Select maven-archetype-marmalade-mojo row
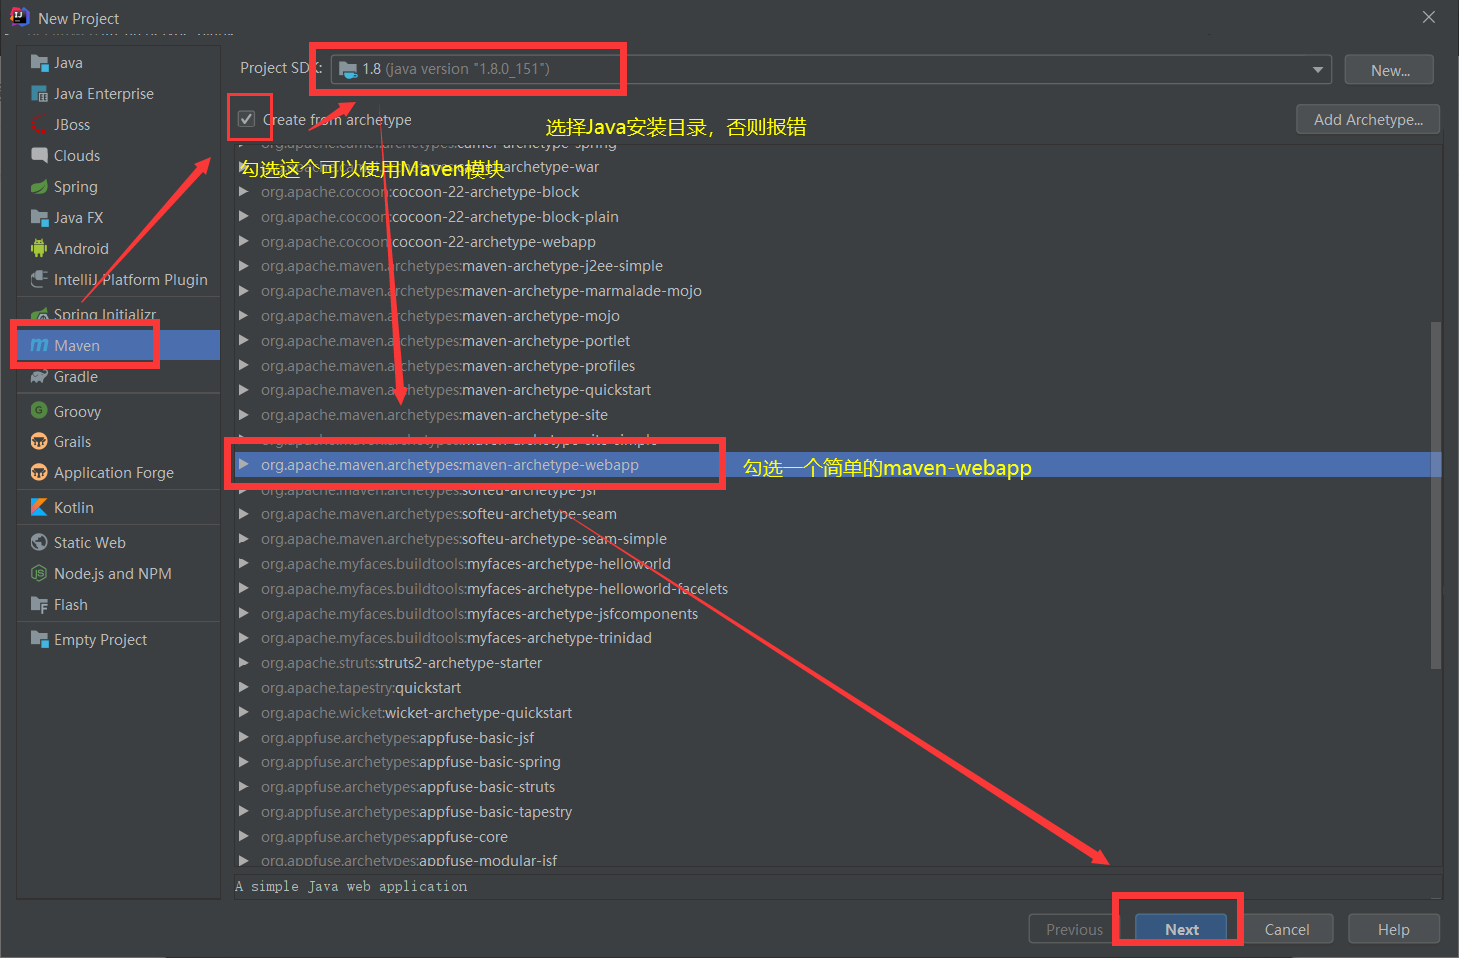 [836, 291]
